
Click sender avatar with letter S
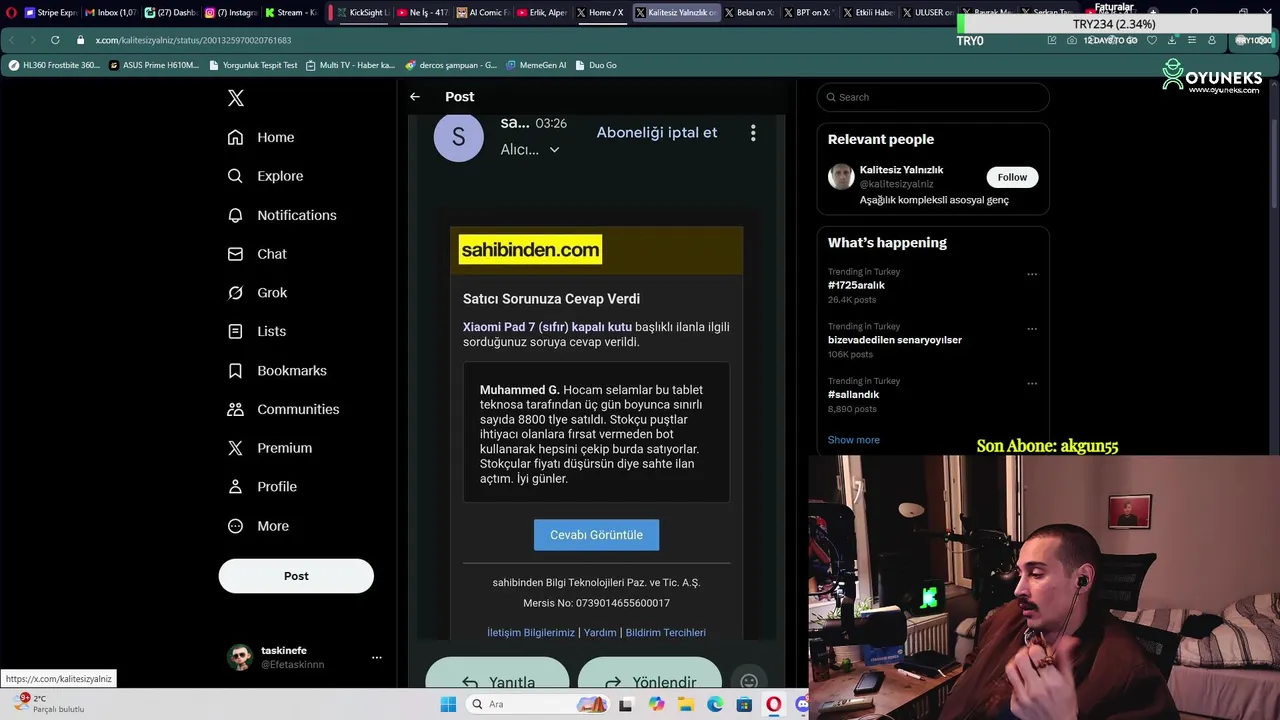coord(459,137)
